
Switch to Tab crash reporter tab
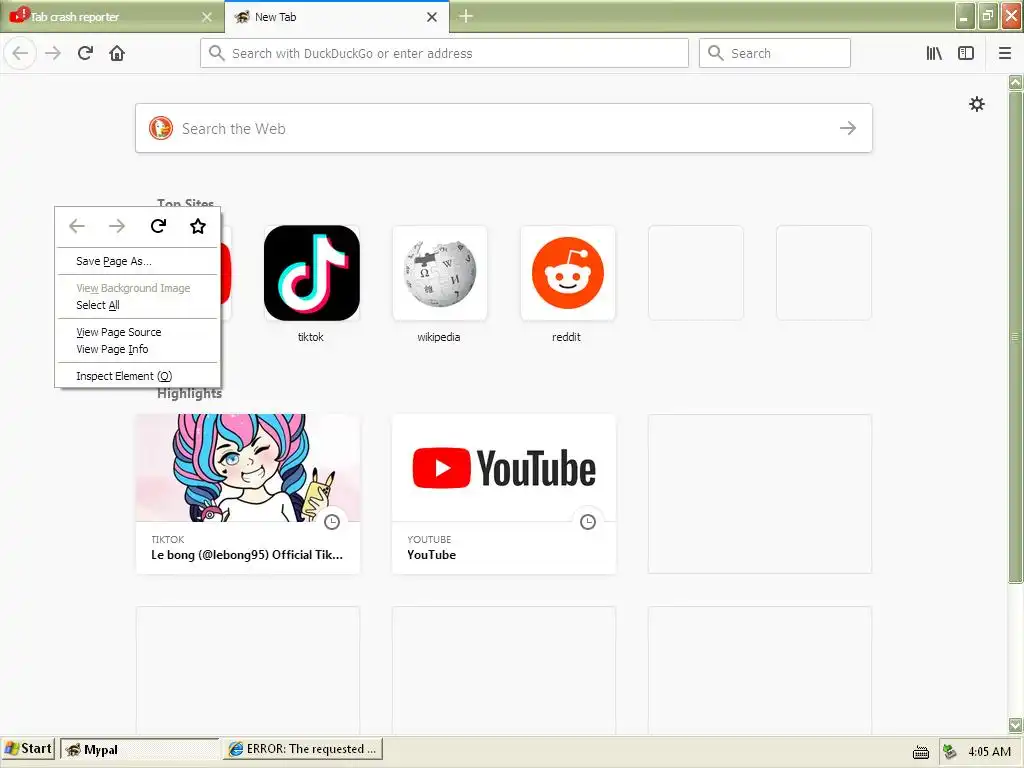click(x=112, y=17)
